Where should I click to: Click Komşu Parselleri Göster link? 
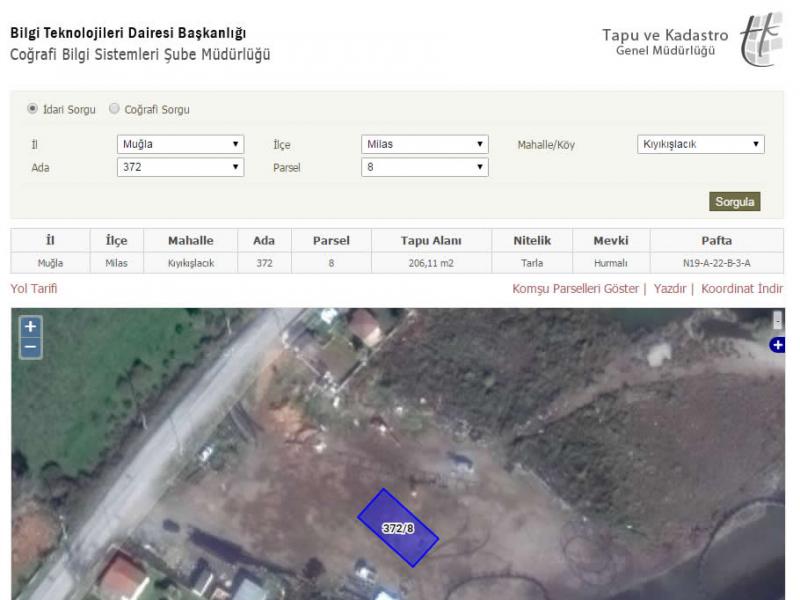575,289
